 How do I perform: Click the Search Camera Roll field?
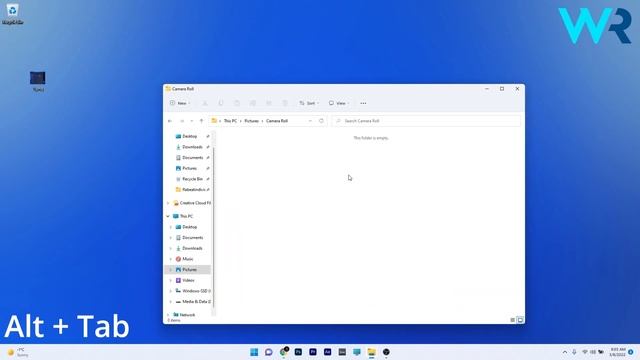point(426,121)
